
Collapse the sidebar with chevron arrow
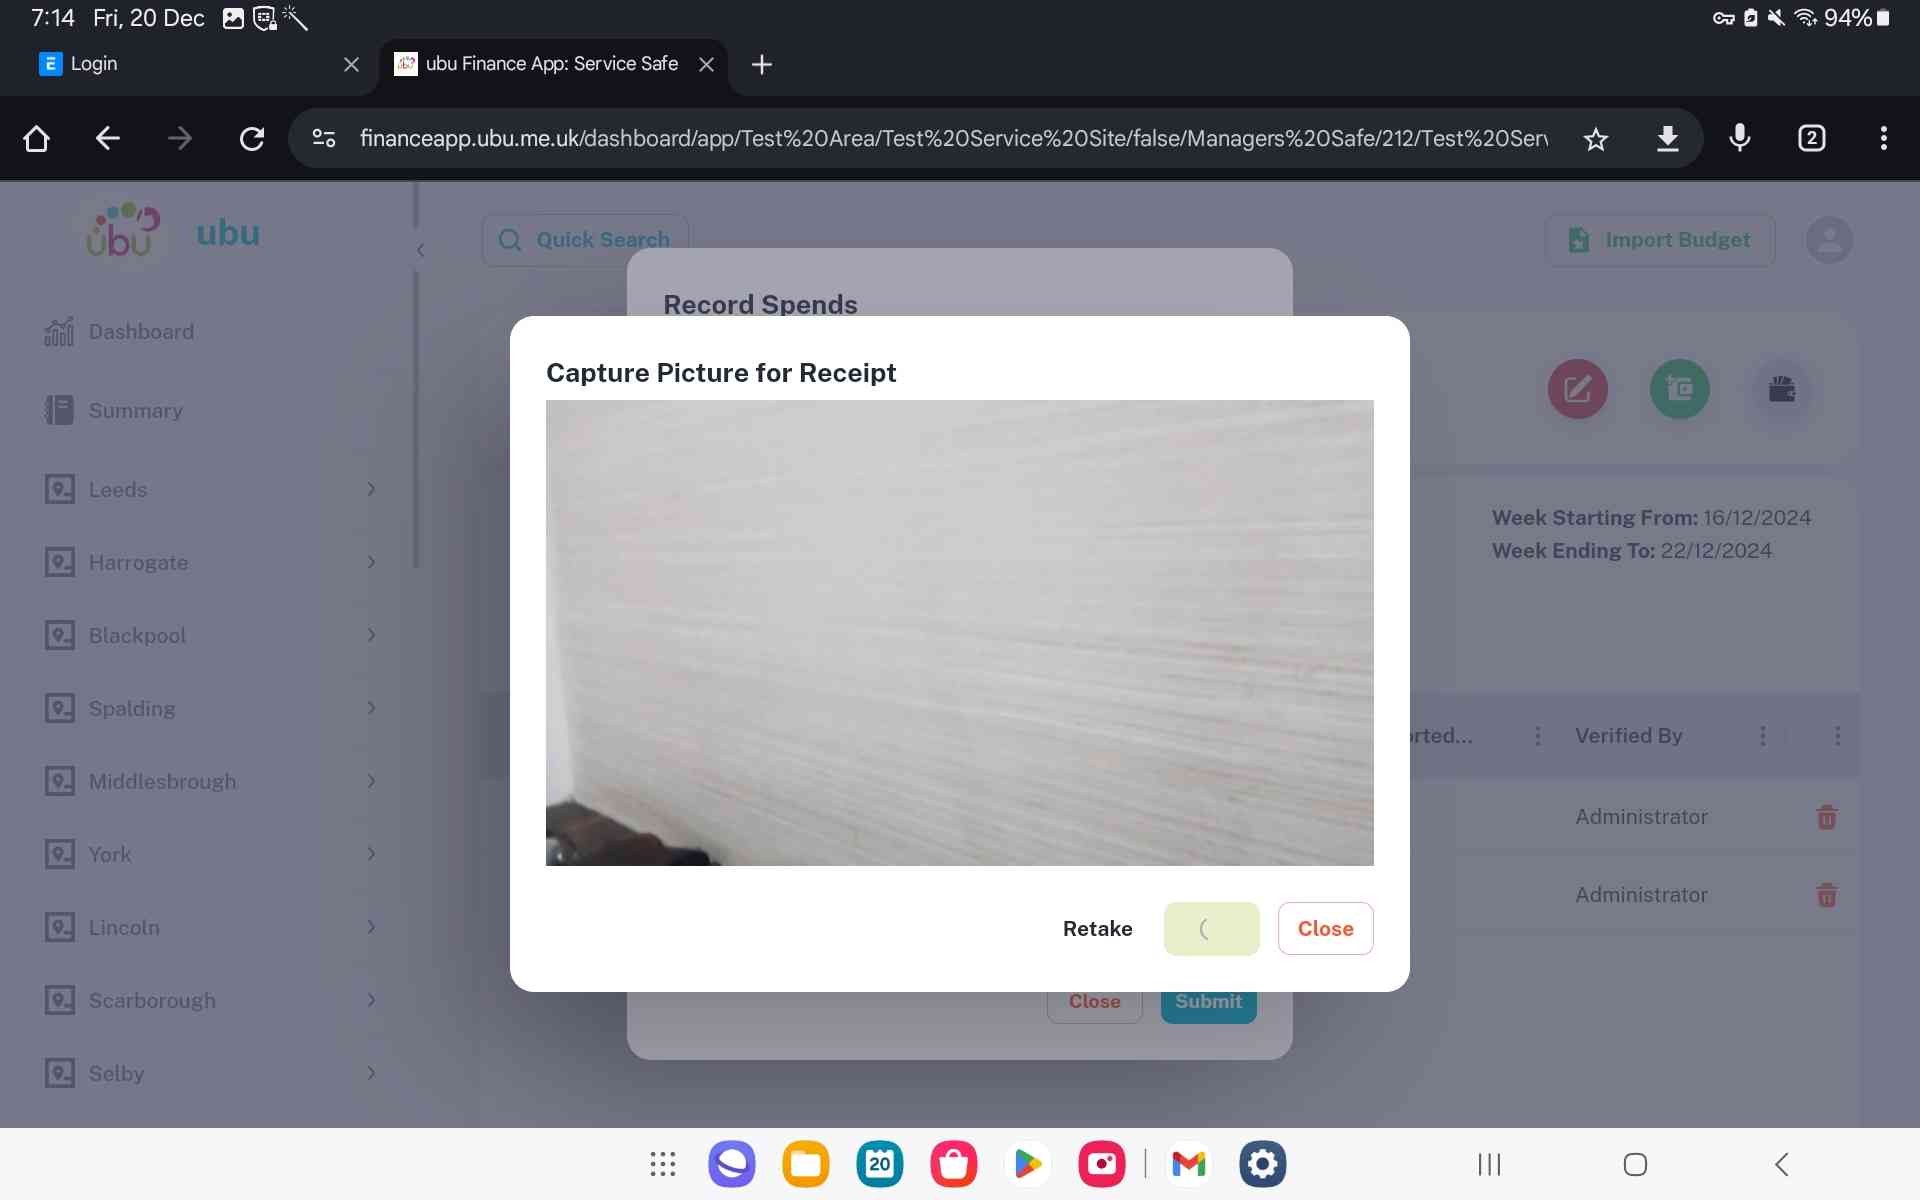click(420, 250)
